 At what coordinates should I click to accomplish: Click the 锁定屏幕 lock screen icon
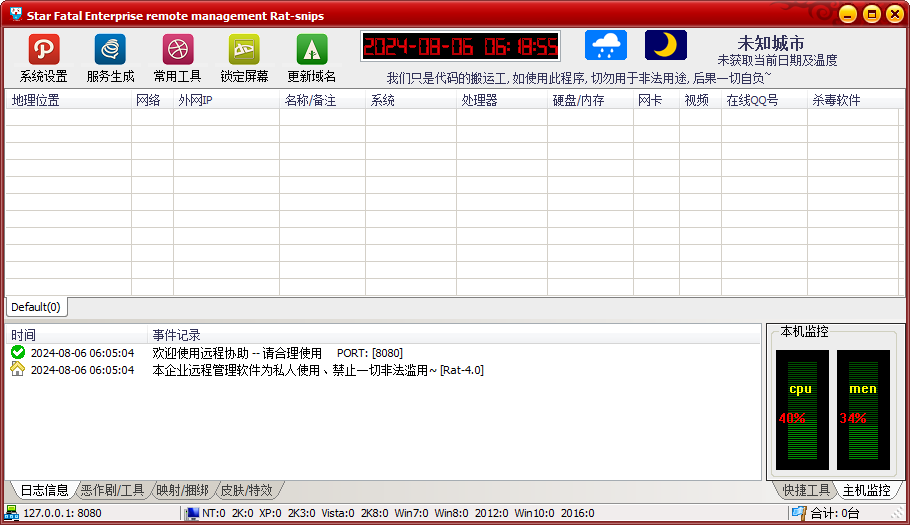(x=244, y=50)
